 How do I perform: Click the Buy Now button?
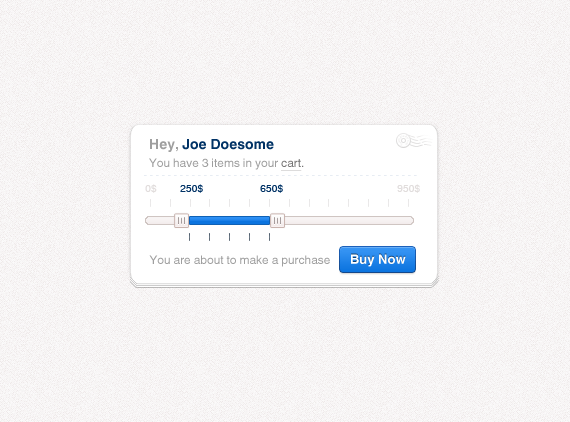[x=377, y=260]
